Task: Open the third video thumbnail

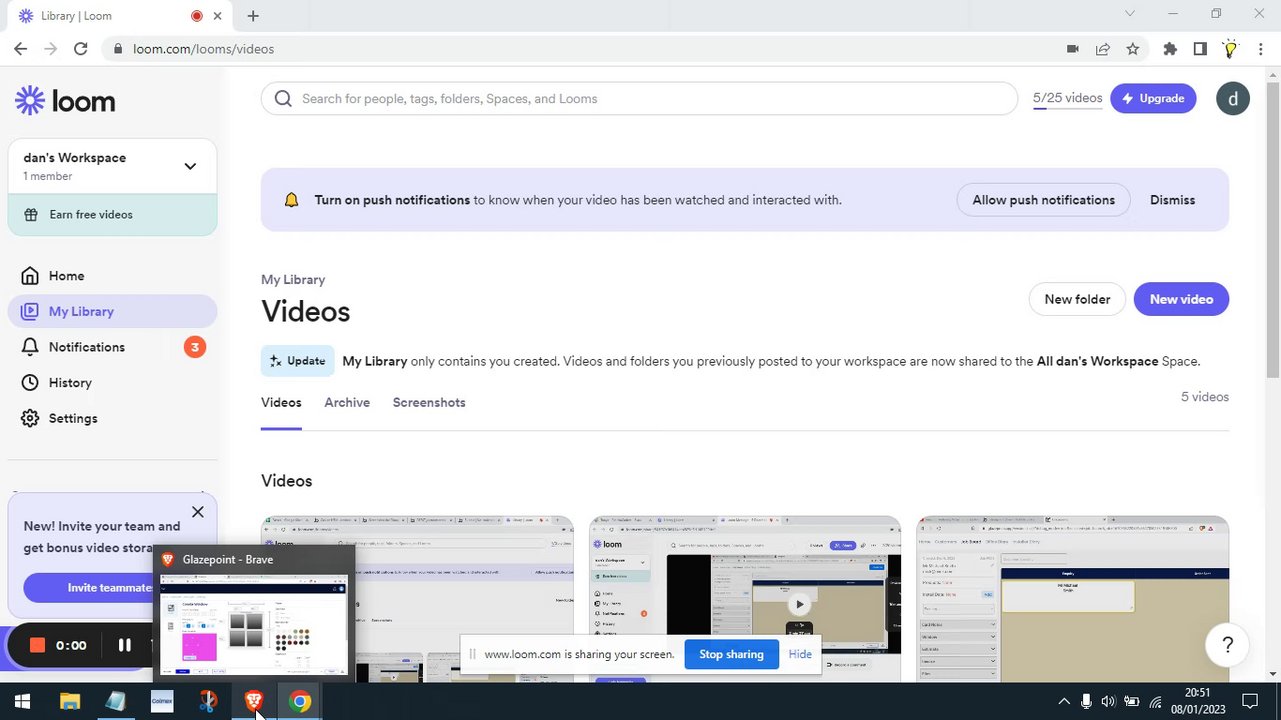Action: click(1073, 598)
